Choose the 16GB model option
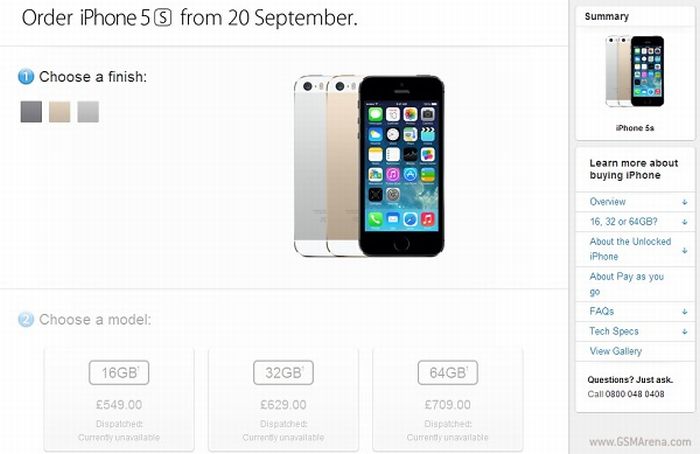 [119, 399]
